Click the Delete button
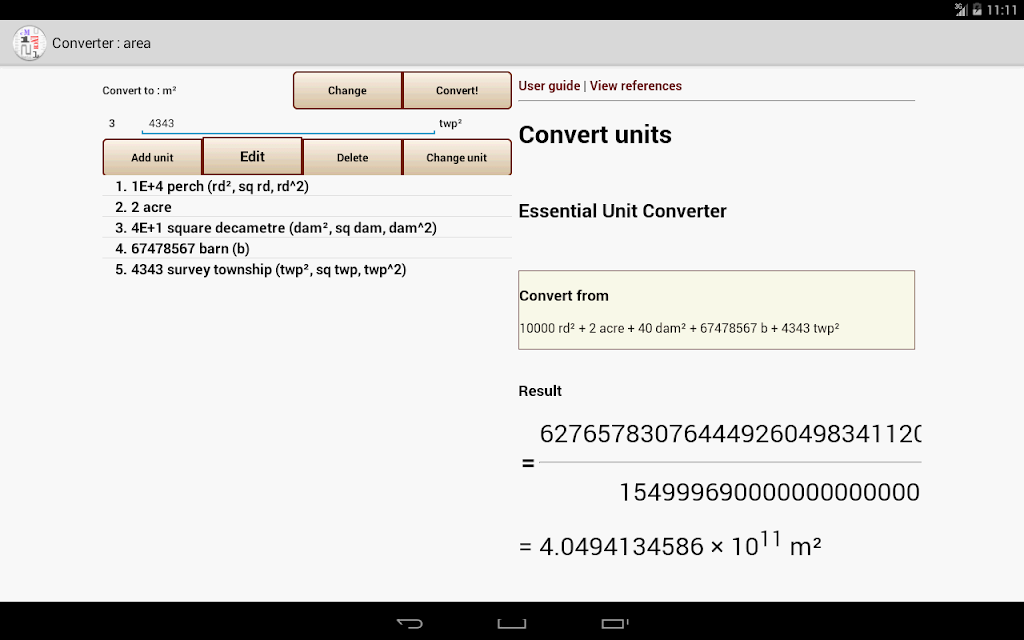This screenshot has width=1024, height=640. click(x=353, y=157)
